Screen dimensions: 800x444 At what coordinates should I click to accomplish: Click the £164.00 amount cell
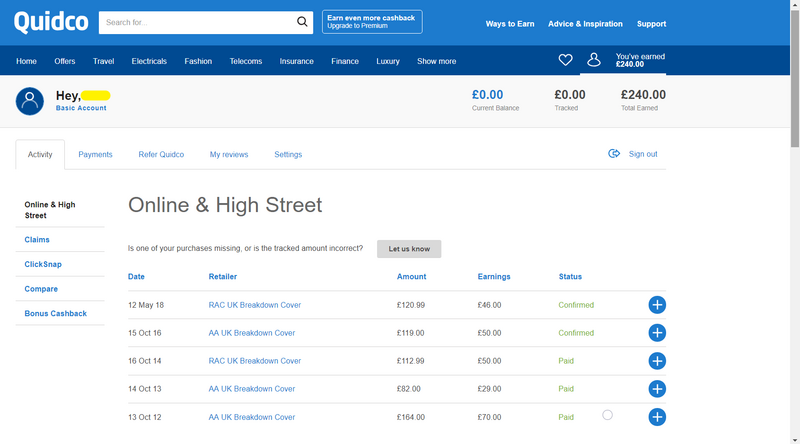tap(411, 417)
